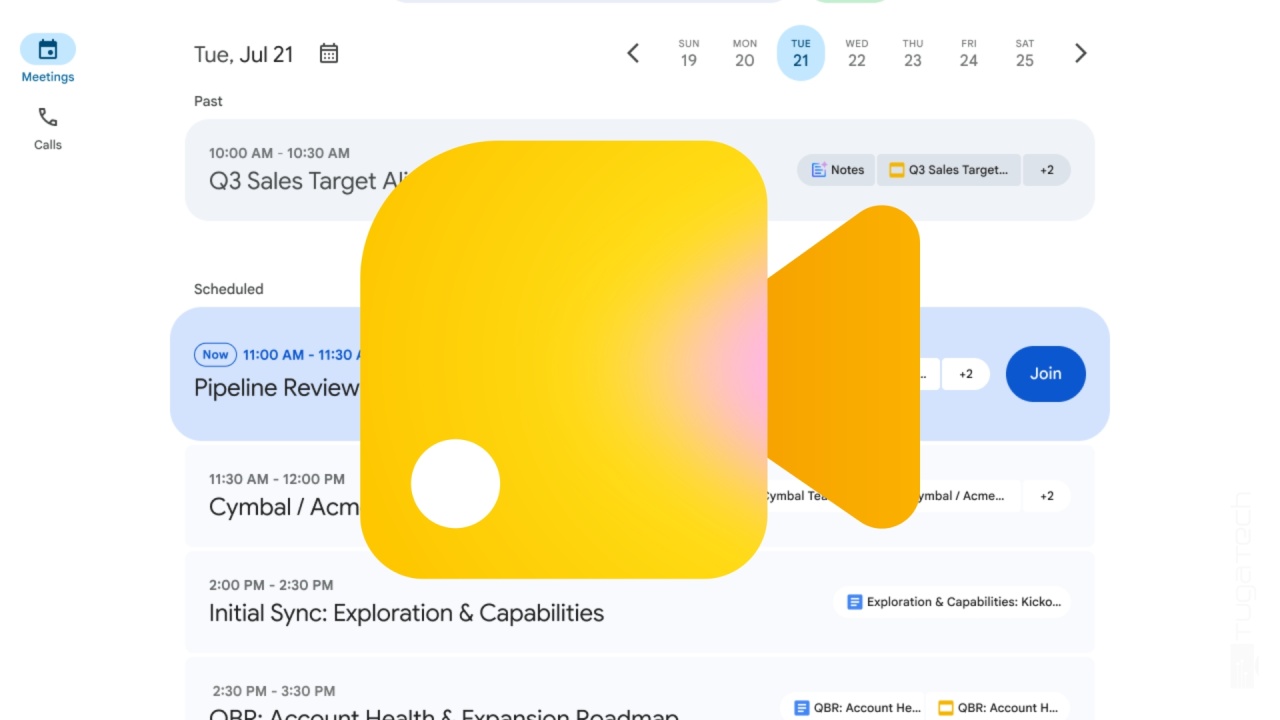Click the Past section label
The height and width of the screenshot is (720, 1280).
[208, 101]
